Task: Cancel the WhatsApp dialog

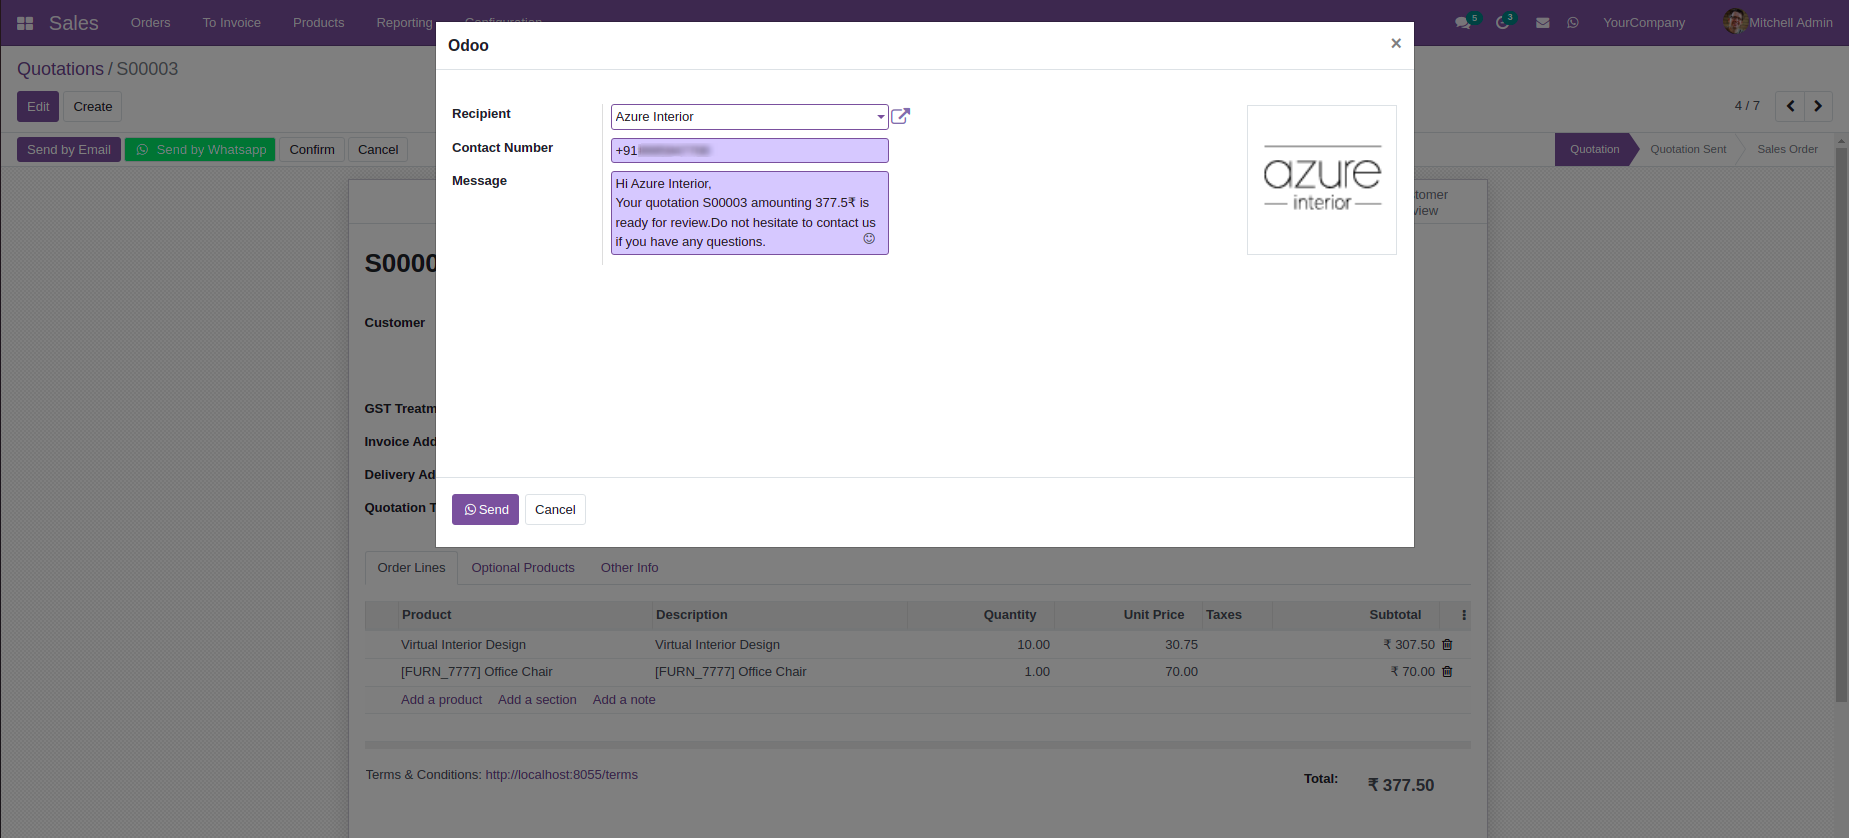Action: coord(555,509)
